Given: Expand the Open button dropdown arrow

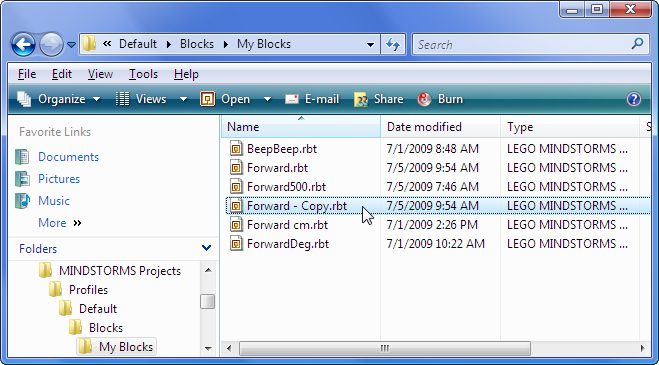Looking at the screenshot, I should (x=267, y=100).
